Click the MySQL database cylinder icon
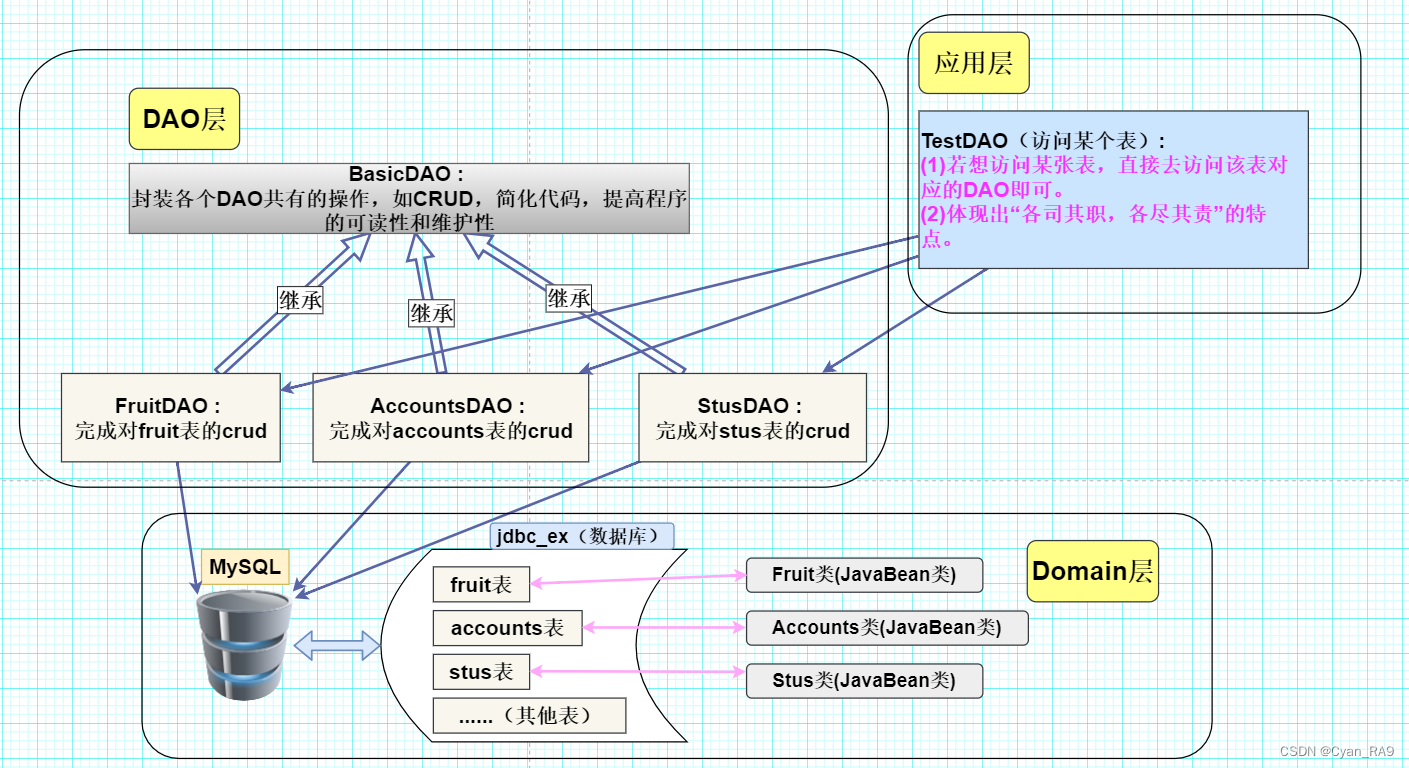The image size is (1409, 768). point(243,645)
